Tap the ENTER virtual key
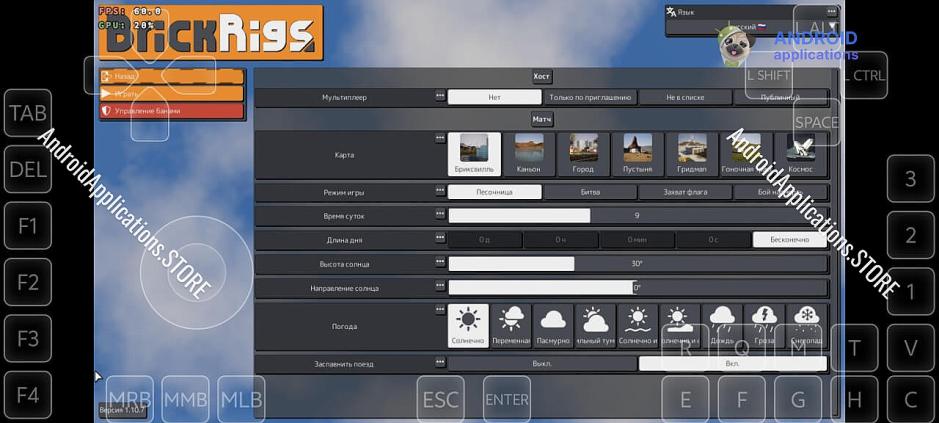Image resolution: width=939 pixels, height=423 pixels. (507, 400)
